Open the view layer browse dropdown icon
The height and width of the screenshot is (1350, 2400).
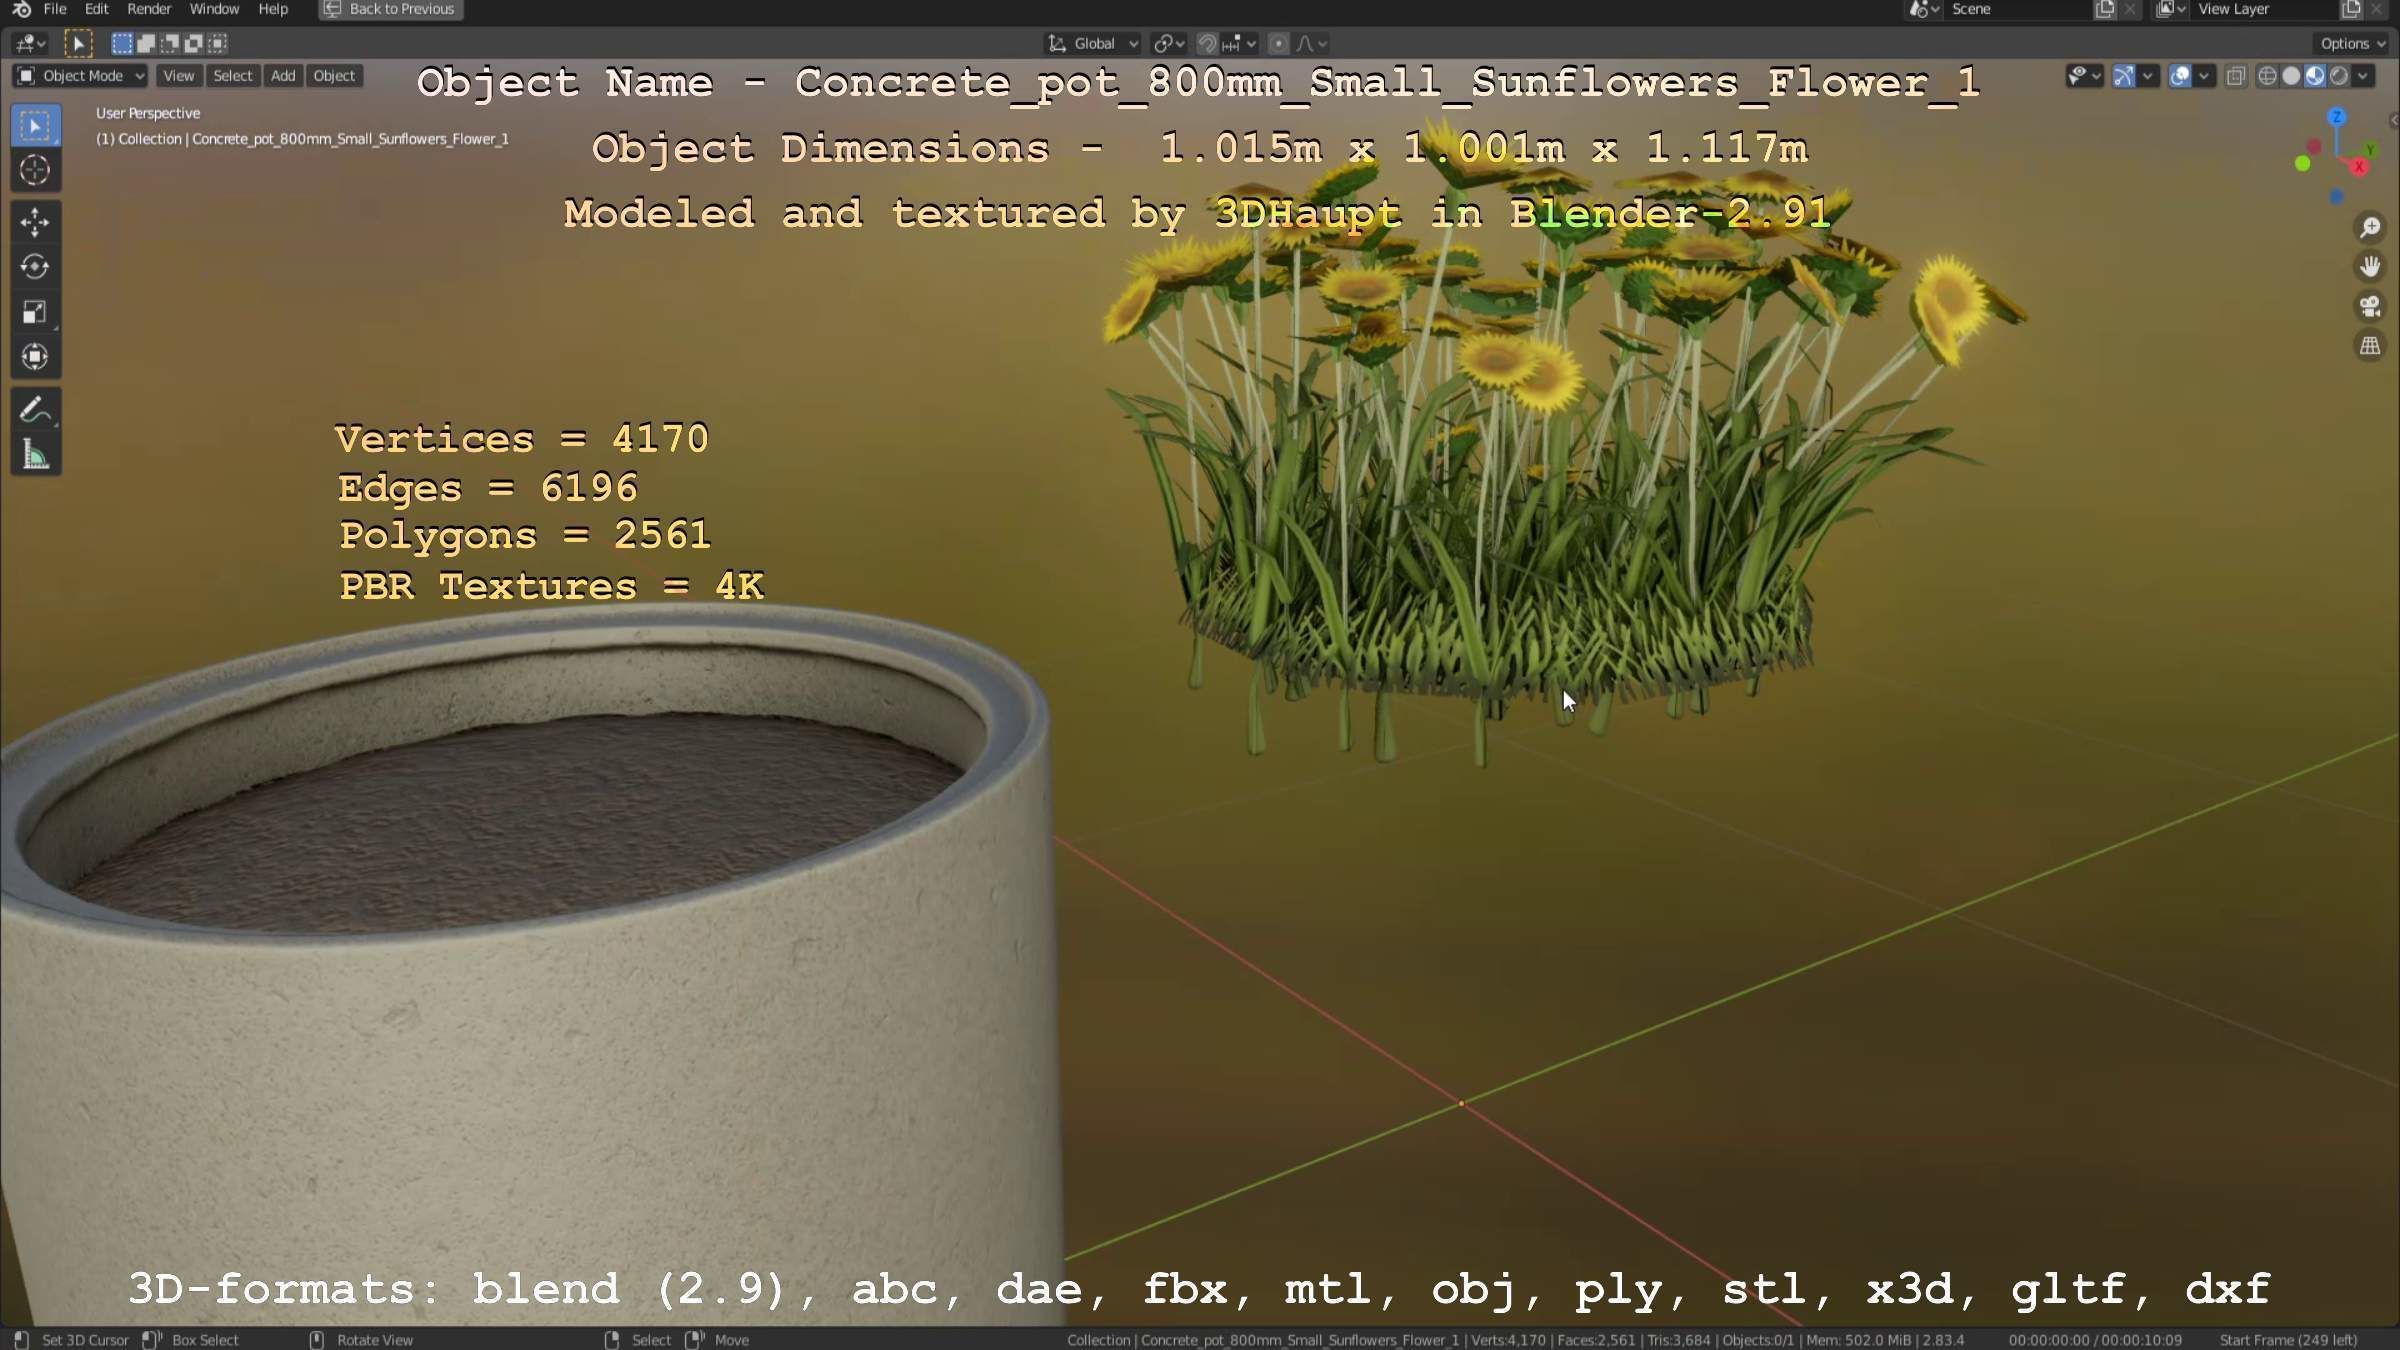tap(2171, 9)
